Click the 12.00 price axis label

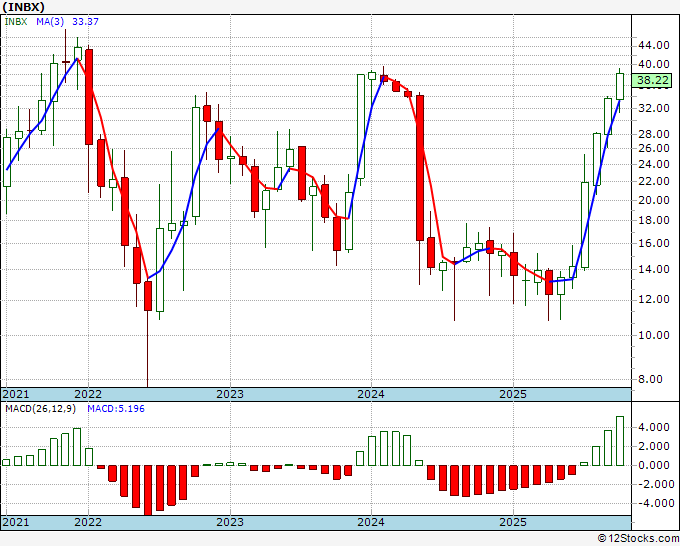coord(653,299)
